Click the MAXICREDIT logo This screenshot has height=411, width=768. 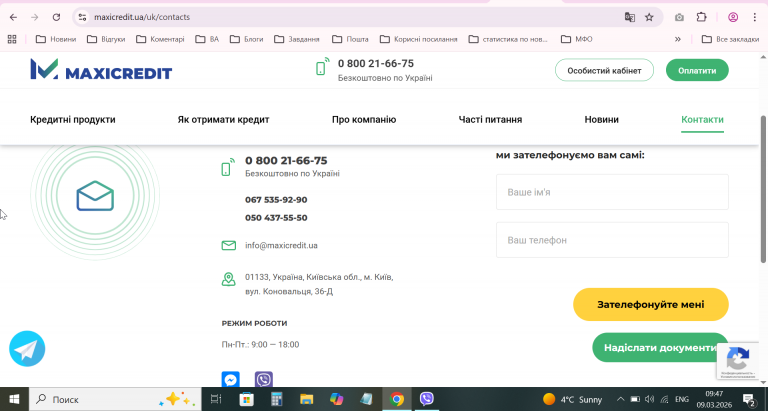(x=101, y=69)
